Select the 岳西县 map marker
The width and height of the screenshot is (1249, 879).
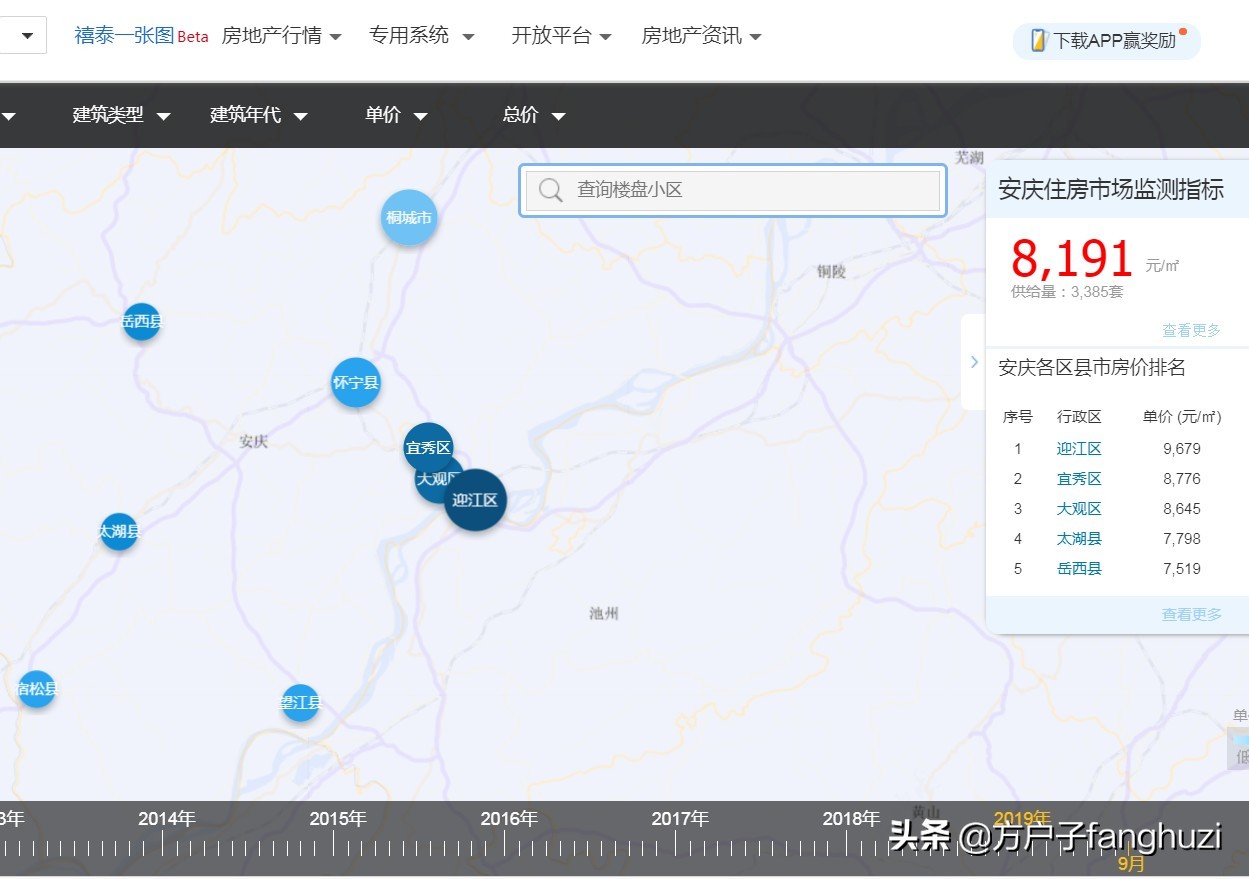(x=141, y=321)
